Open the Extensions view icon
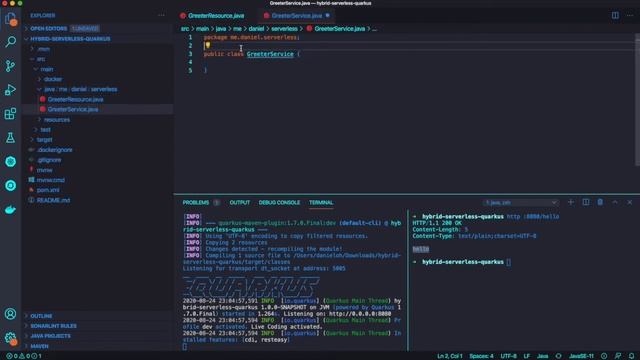640x360 pixels. (10, 114)
